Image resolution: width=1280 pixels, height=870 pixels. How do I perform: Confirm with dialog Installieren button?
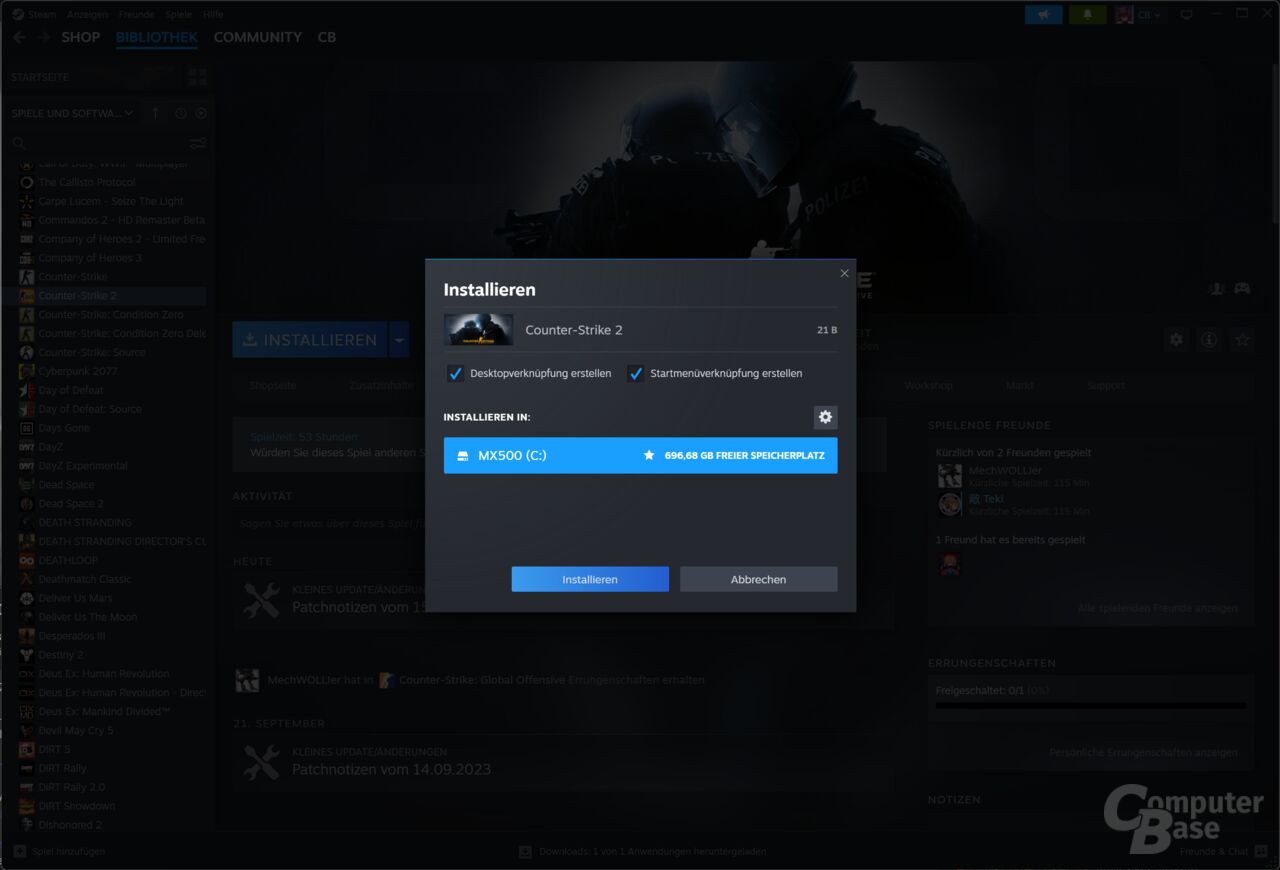590,579
